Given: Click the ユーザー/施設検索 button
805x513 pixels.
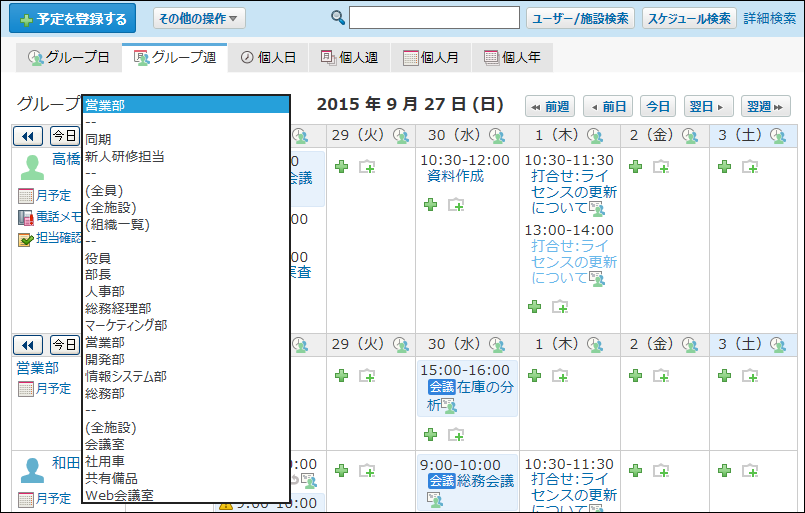Looking at the screenshot, I should pyautogui.click(x=580, y=18).
